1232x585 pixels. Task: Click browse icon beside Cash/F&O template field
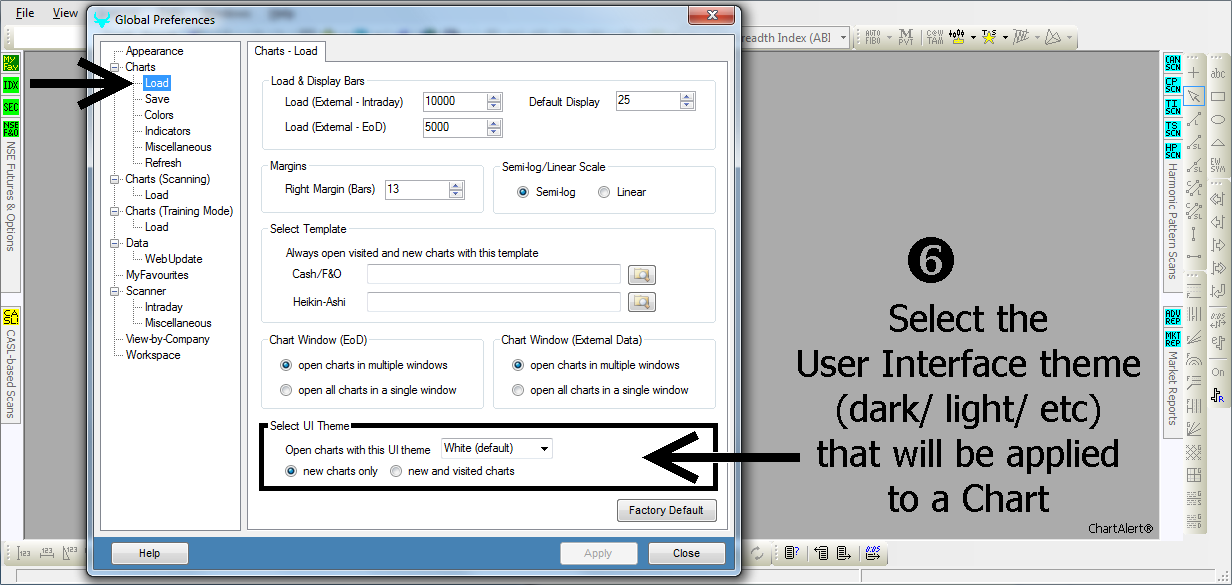[x=642, y=274]
